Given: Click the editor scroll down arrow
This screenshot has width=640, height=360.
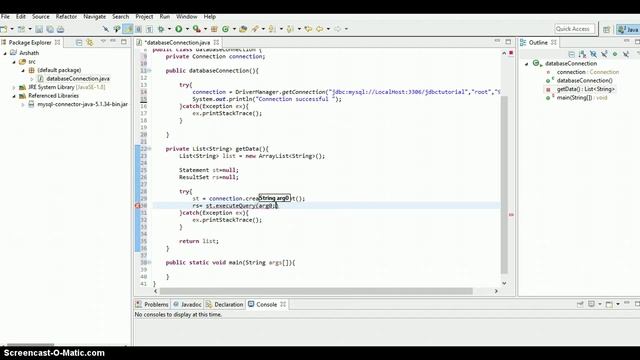Looking at the screenshot, I should tap(504, 283).
